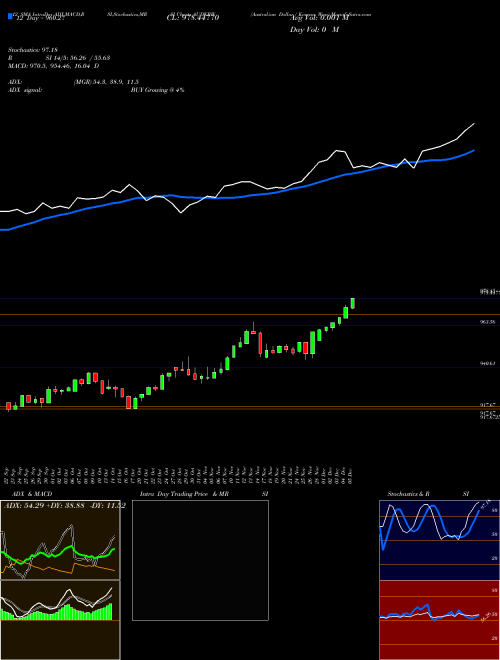
Task: Click the 'Avg Vol: 0.001 M' text
Action: tap(319, 18)
